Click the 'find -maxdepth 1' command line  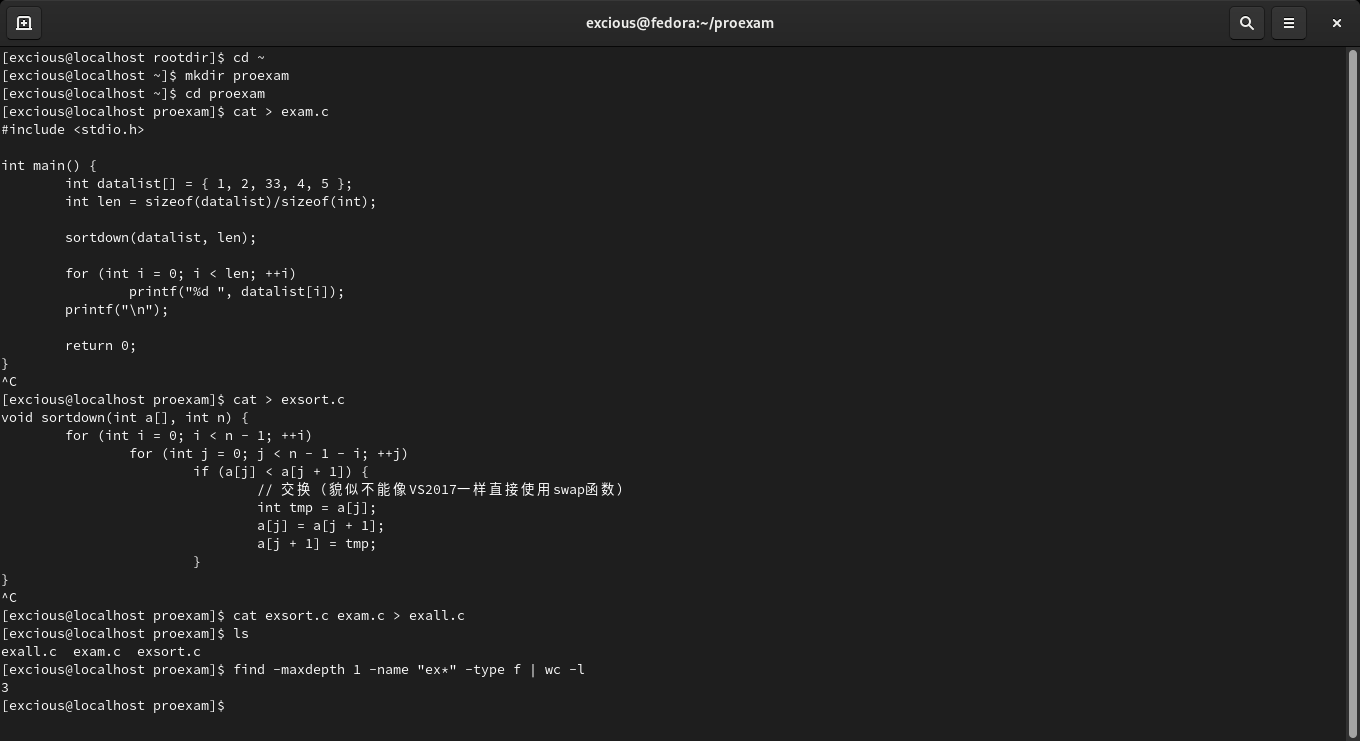(x=293, y=670)
